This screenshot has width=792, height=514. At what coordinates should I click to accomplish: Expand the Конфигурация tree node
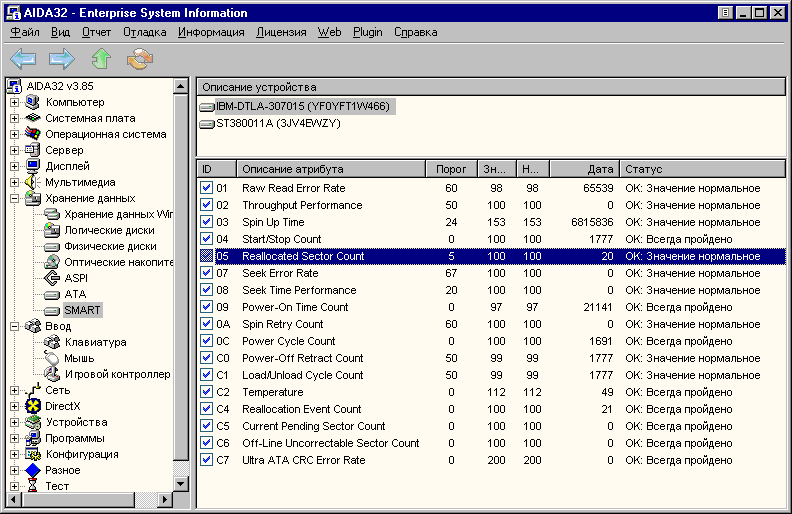pyautogui.click(x=14, y=454)
